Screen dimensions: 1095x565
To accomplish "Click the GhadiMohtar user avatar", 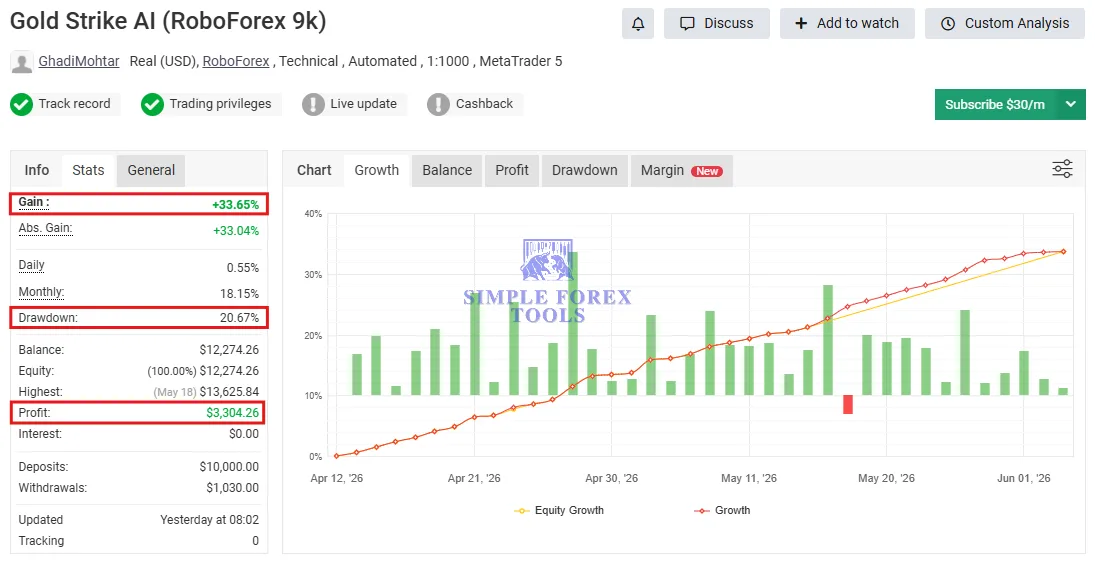I will [22, 62].
